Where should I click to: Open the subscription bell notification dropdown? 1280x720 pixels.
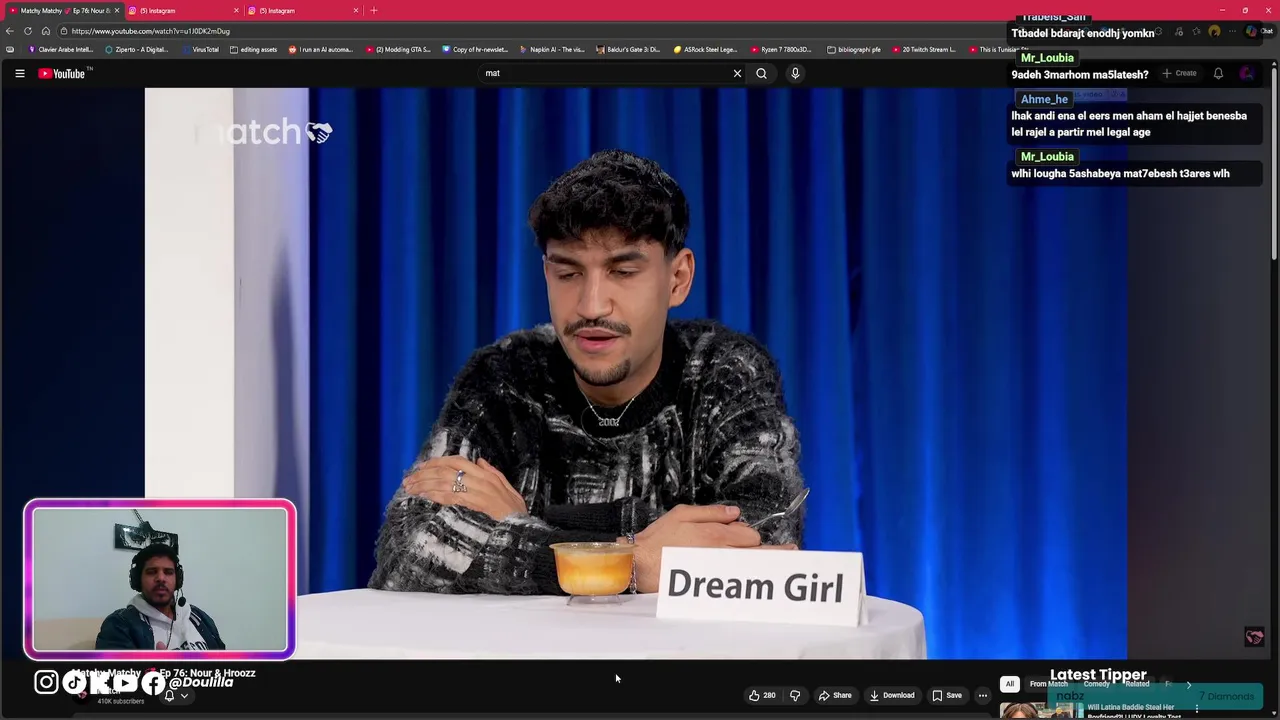pyautogui.click(x=175, y=696)
